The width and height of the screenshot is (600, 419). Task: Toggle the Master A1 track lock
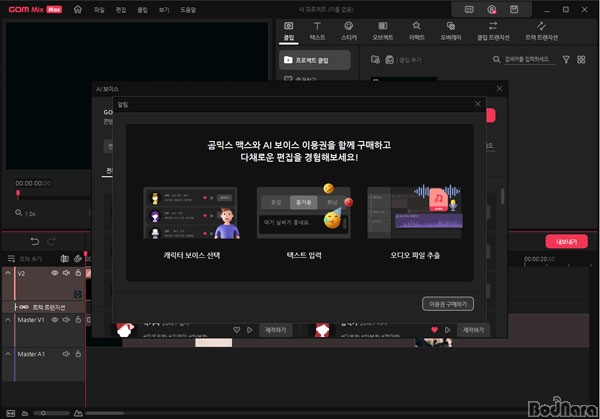pyautogui.click(x=78, y=354)
